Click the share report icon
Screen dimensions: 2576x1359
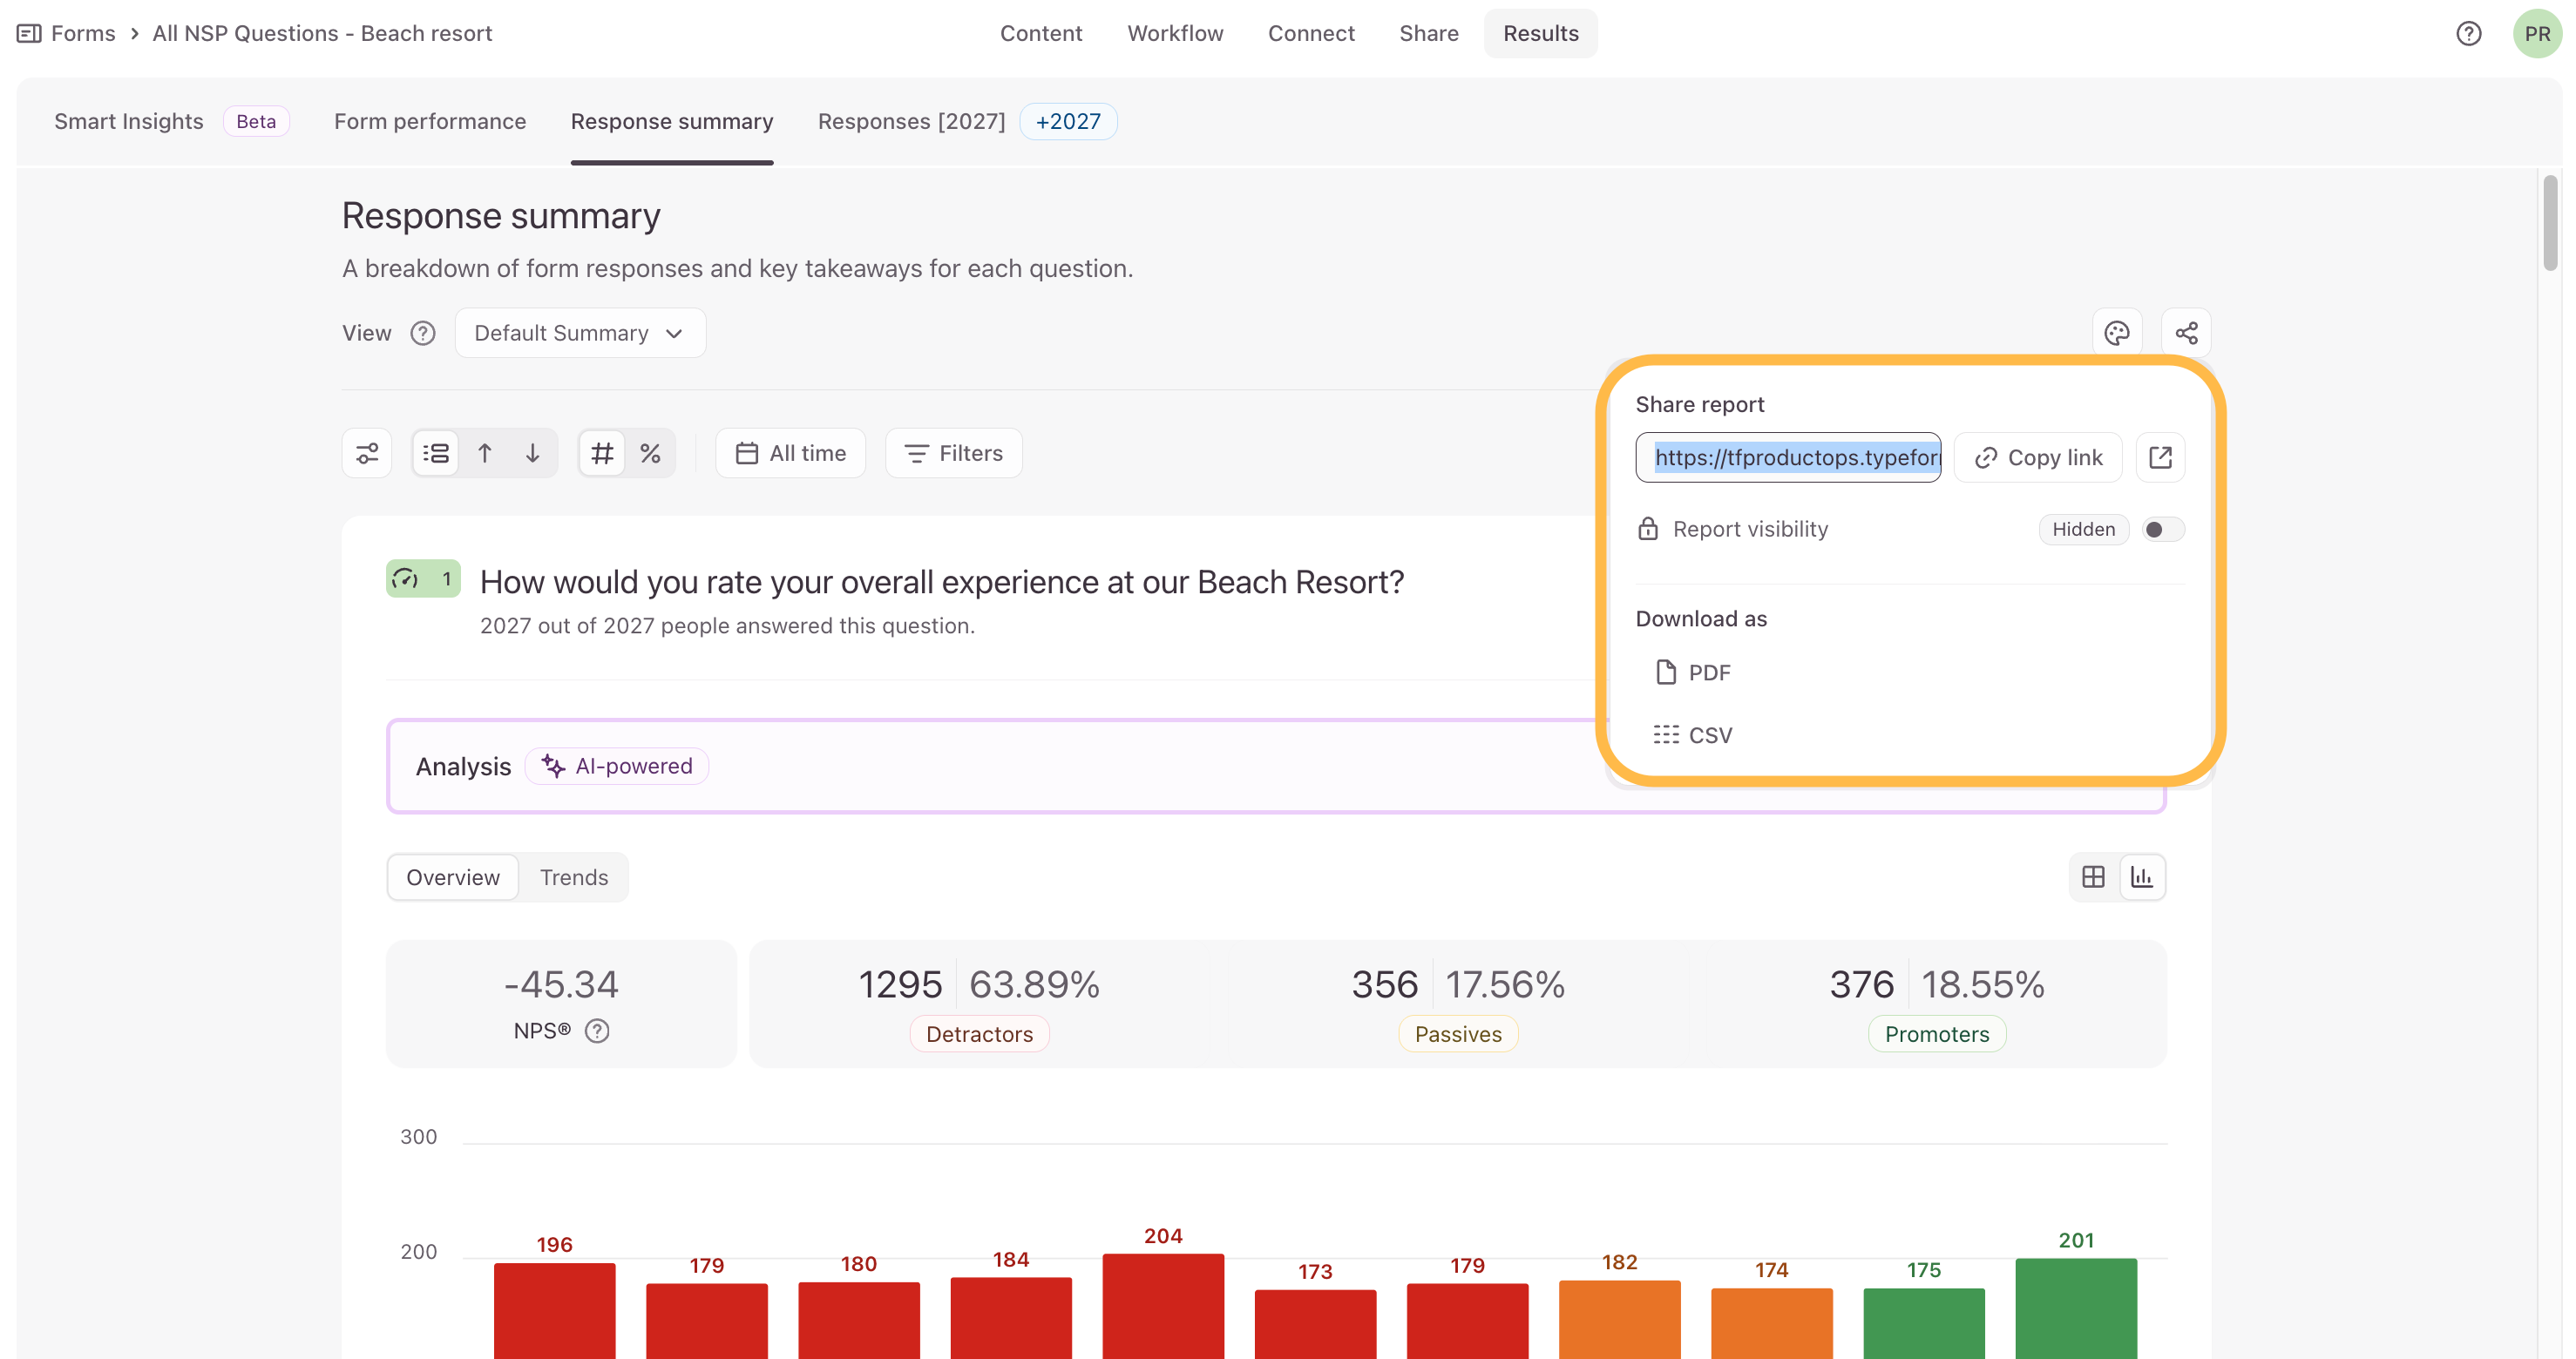click(x=2186, y=333)
